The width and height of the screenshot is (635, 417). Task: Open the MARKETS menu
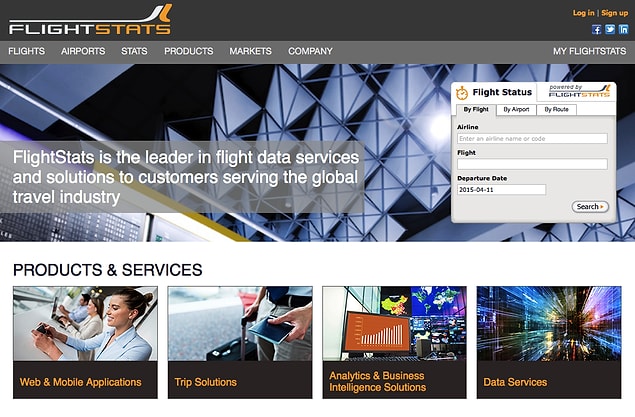click(251, 51)
